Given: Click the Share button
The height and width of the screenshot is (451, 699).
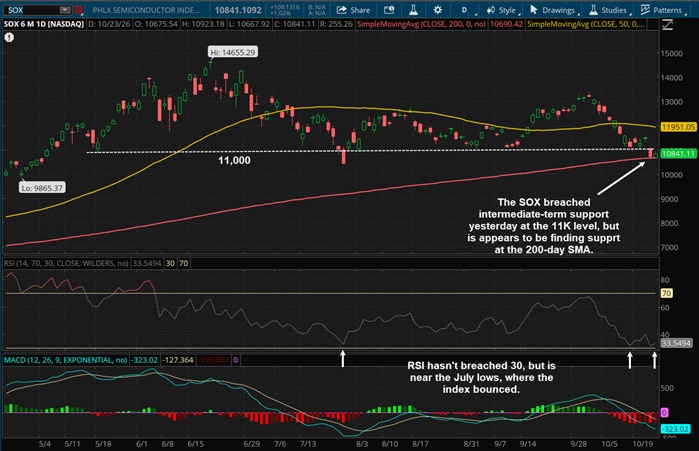Looking at the screenshot, I should click(x=353, y=10).
